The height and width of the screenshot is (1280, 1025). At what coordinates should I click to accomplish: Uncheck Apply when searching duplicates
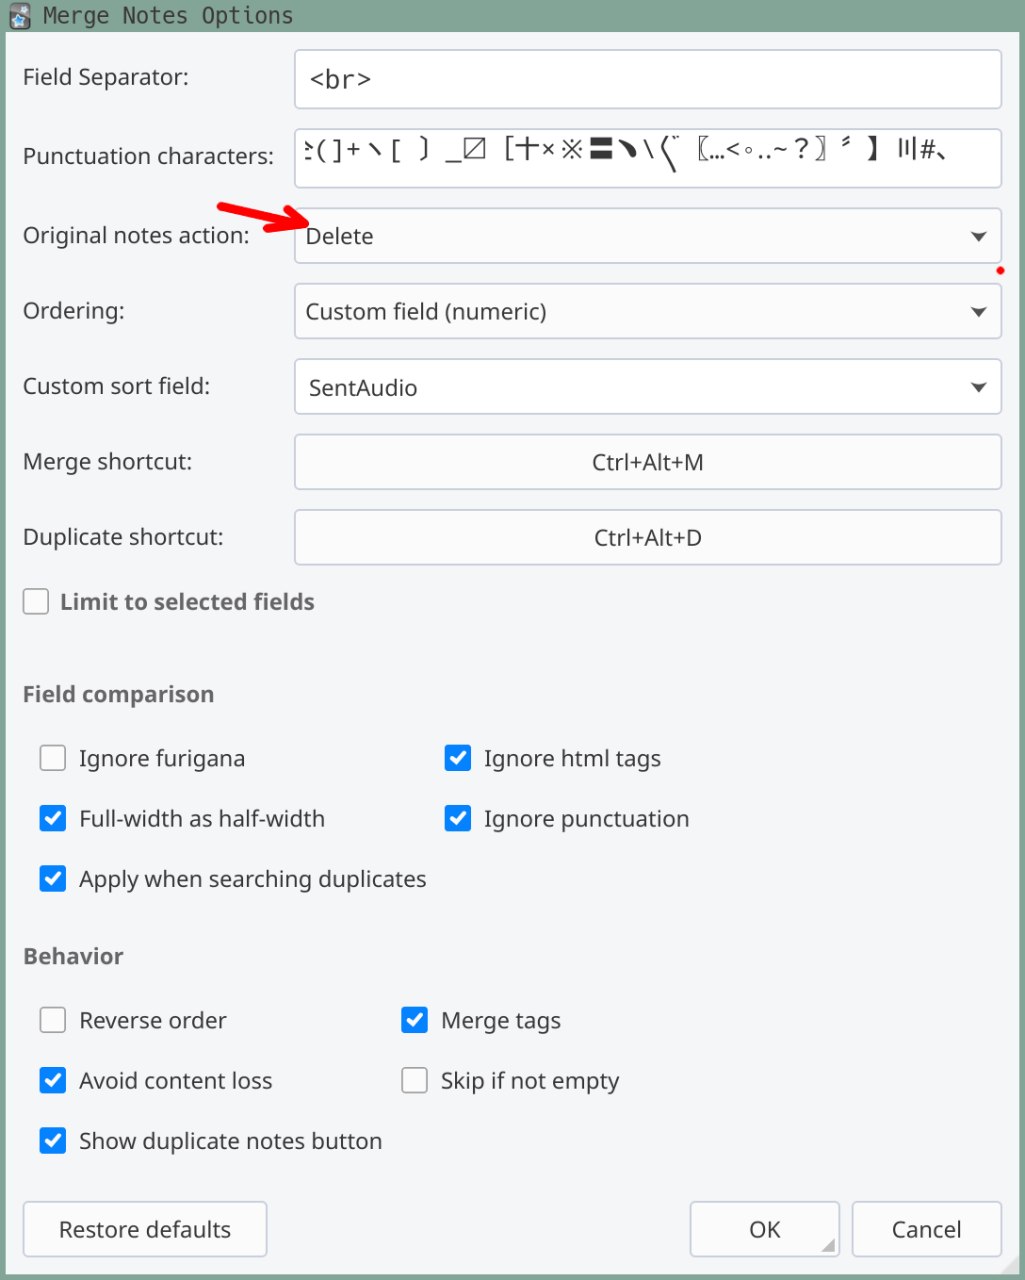tap(53, 879)
